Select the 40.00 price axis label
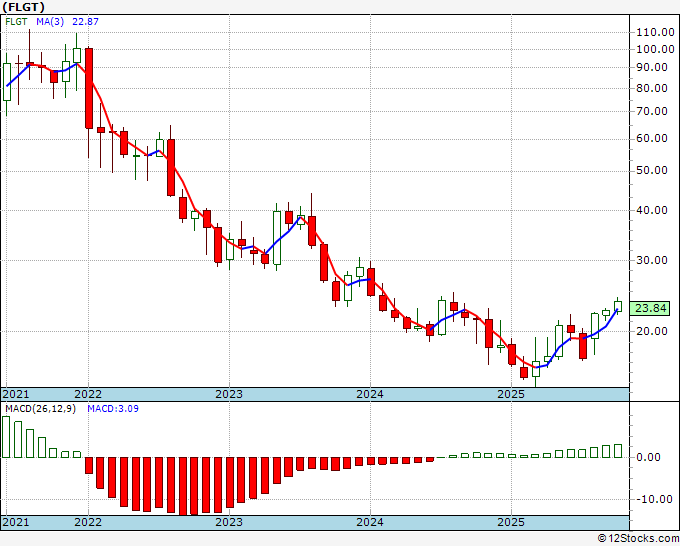Image resolution: width=680 pixels, height=546 pixels. click(x=651, y=210)
